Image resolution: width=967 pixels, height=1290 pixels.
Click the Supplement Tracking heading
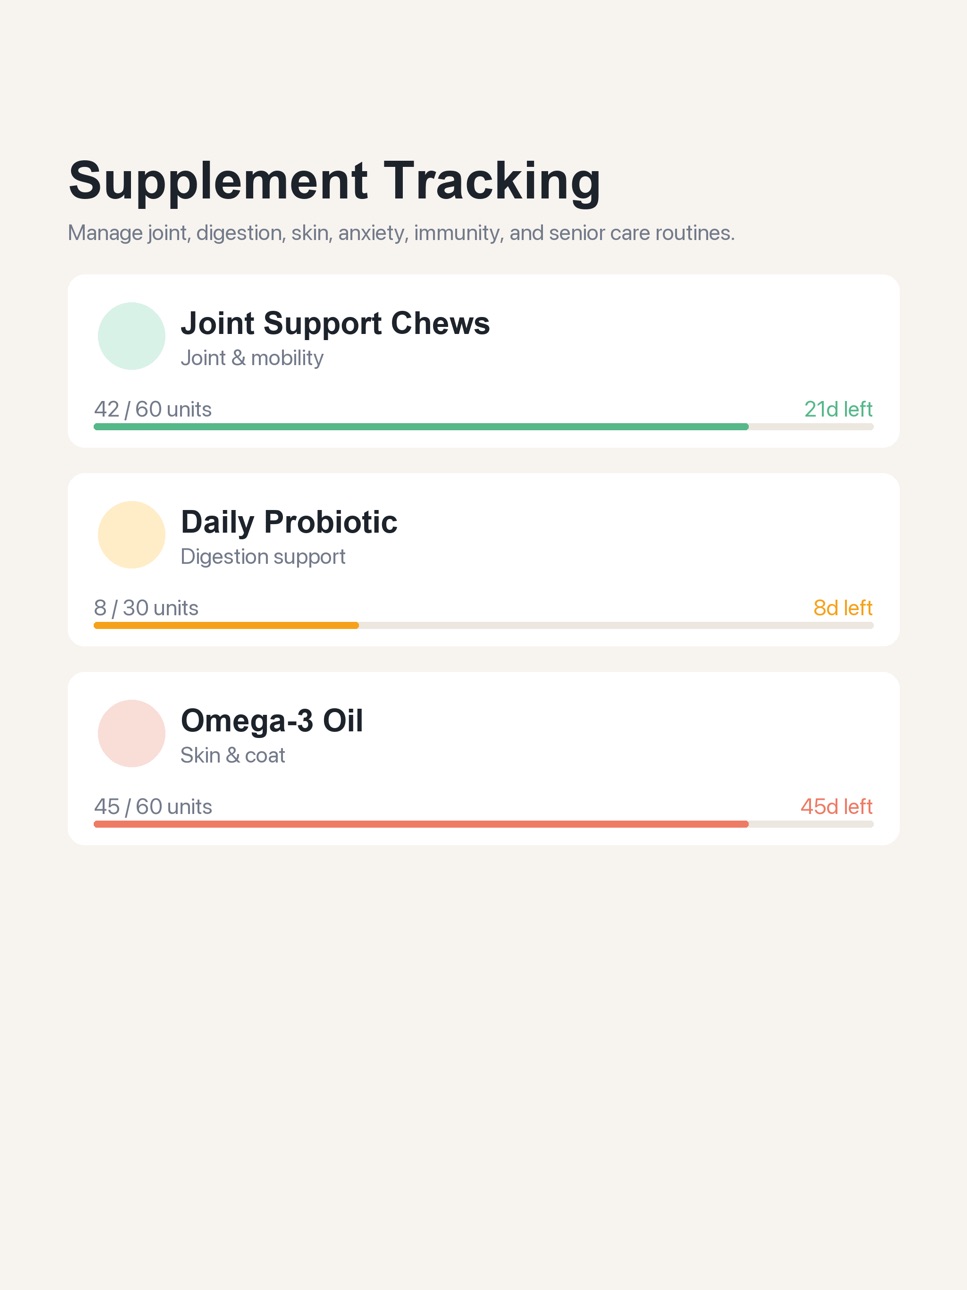(335, 181)
